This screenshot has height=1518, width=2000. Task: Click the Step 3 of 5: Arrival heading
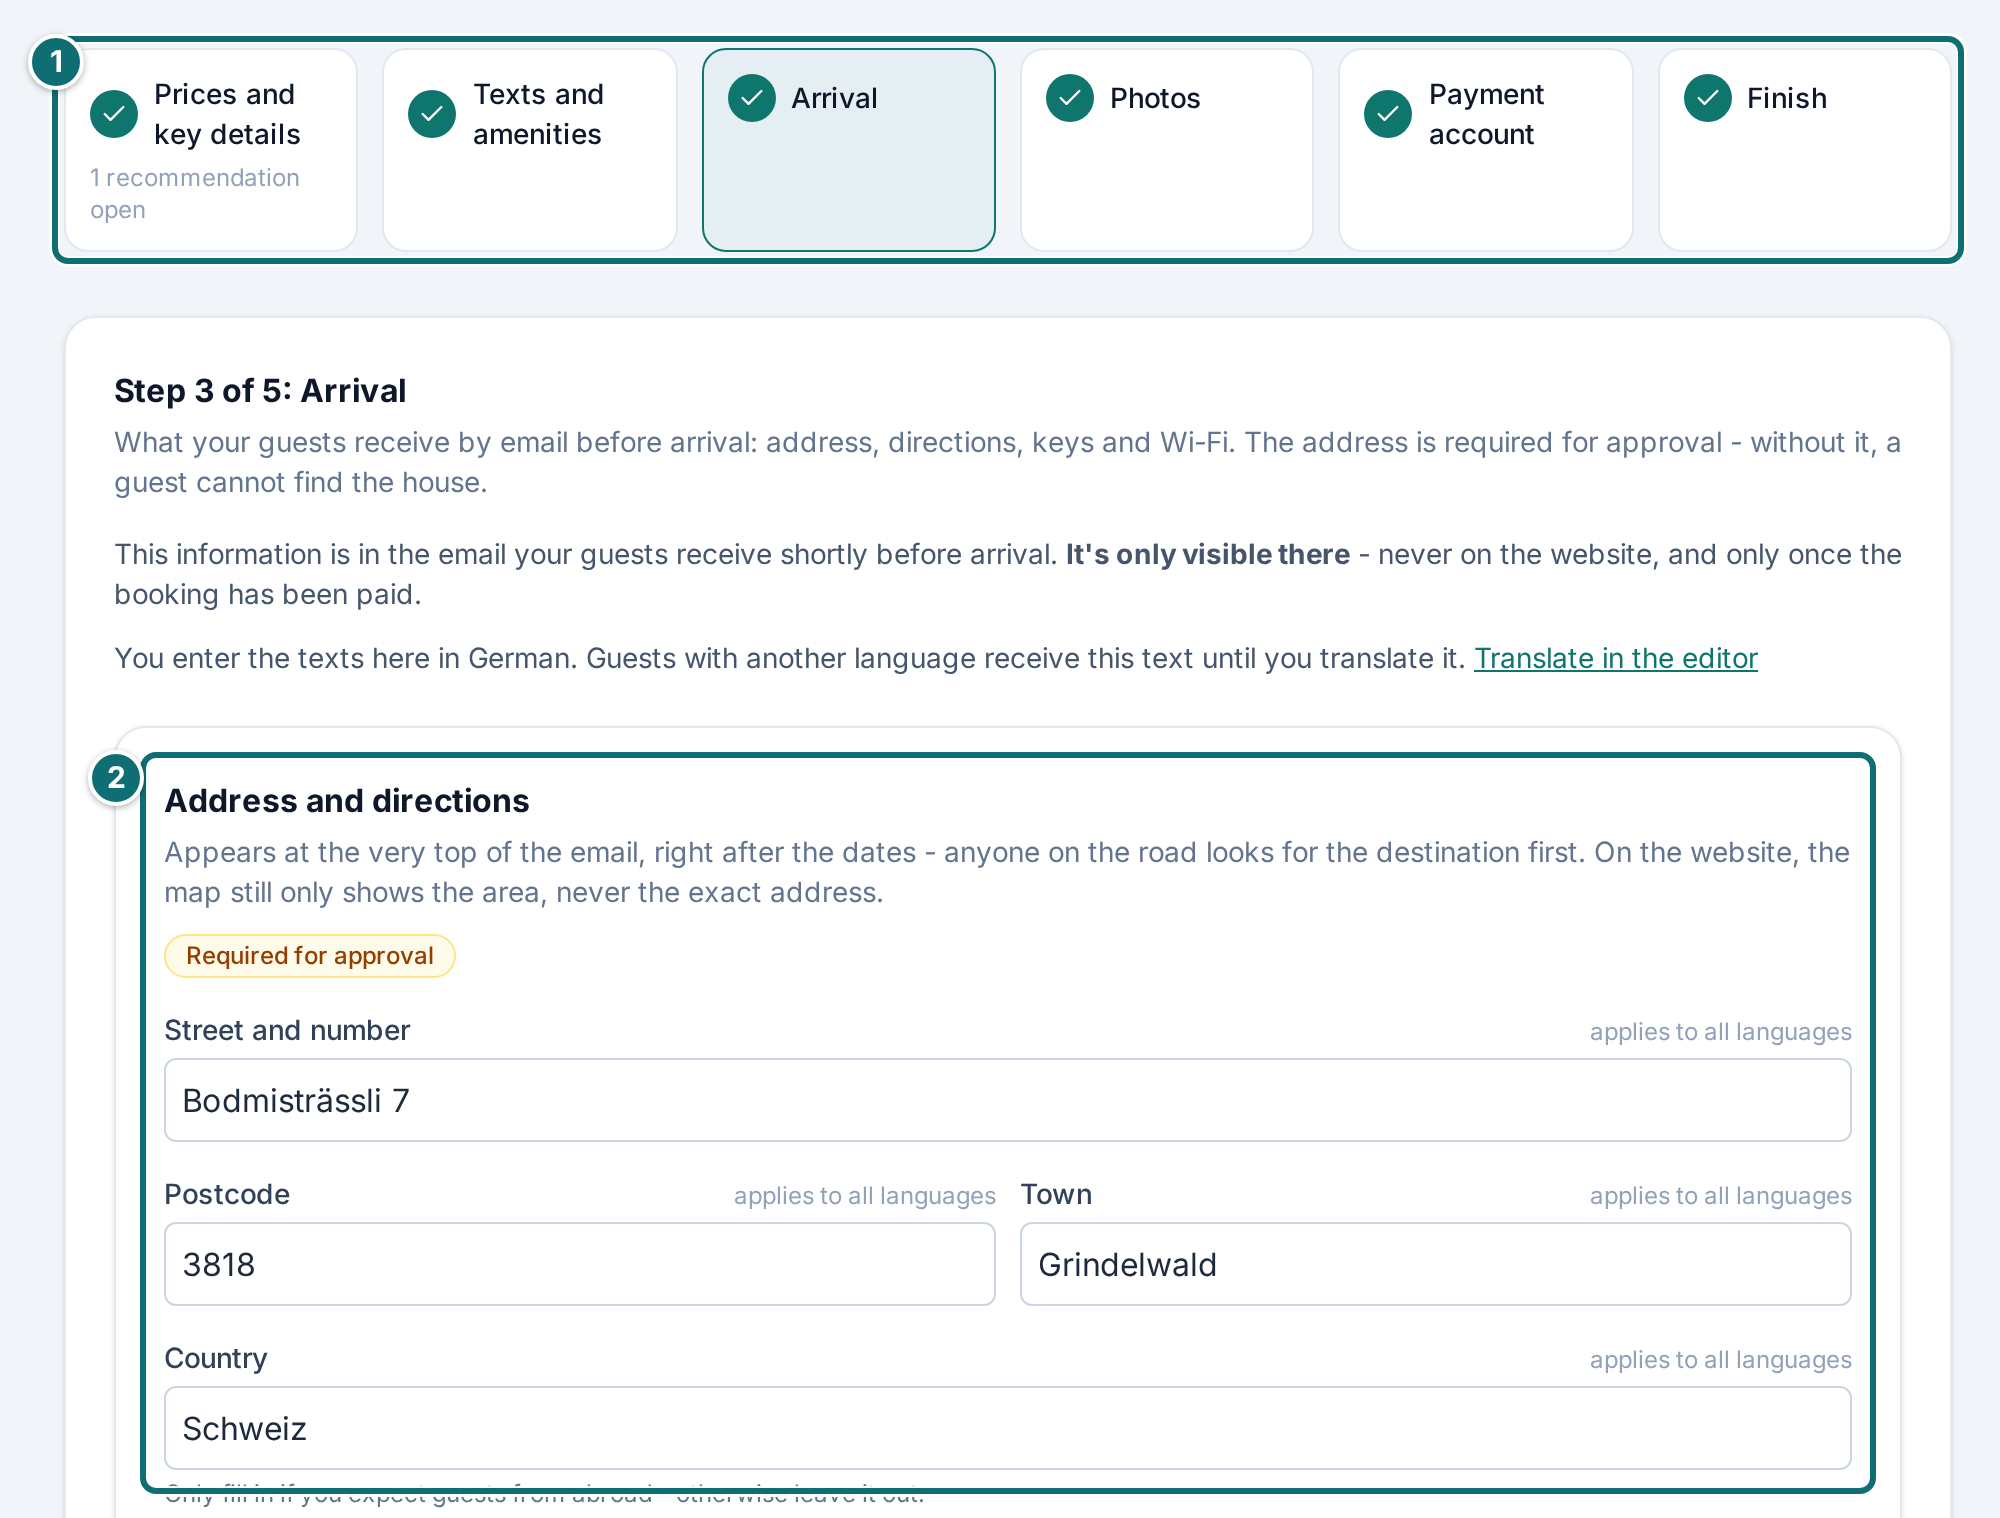(x=260, y=391)
